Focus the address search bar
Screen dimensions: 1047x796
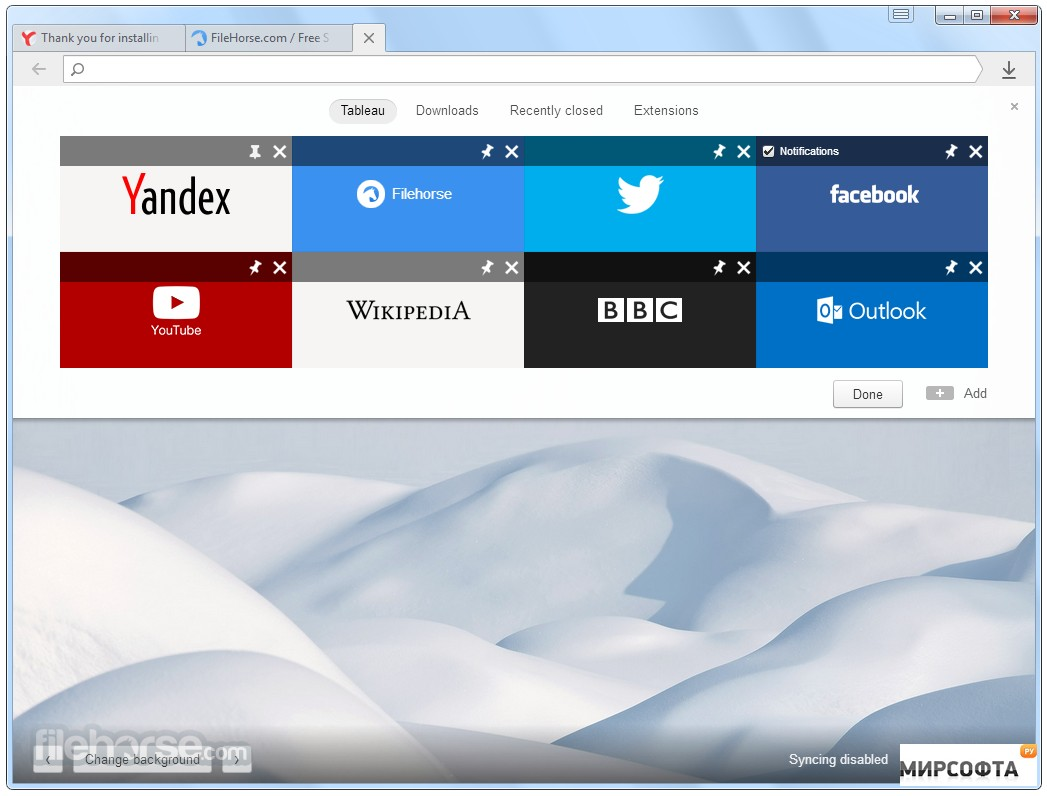coord(523,69)
